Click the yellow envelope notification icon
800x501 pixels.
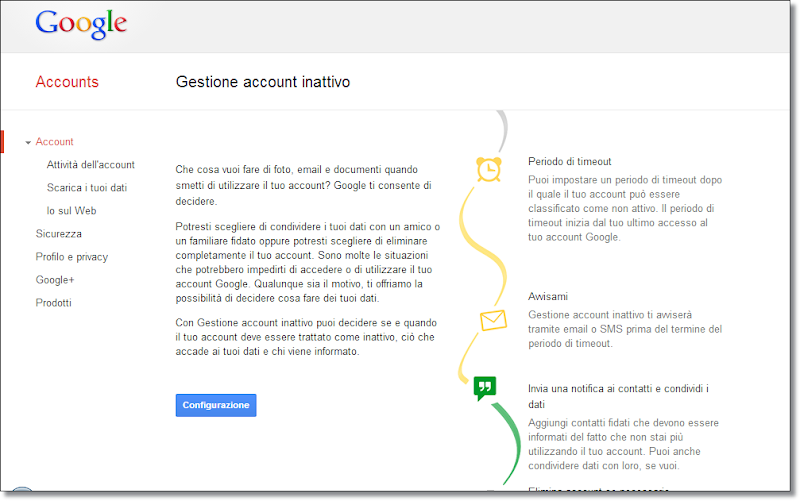pyautogui.click(x=493, y=320)
